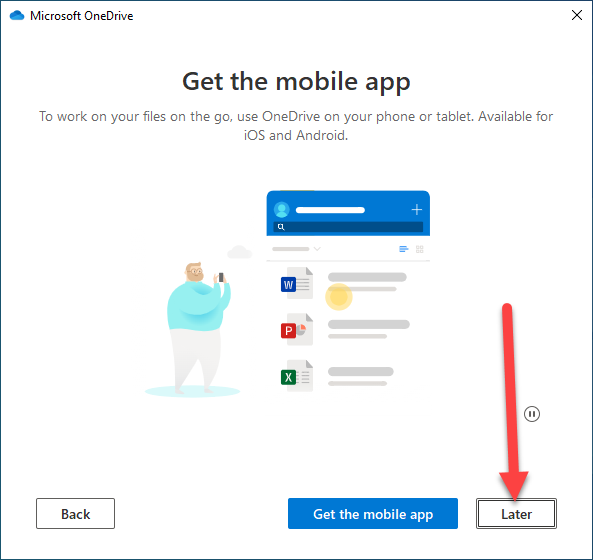Click the sort chevron in illustrated app
The image size is (593, 560).
[x=317, y=249]
